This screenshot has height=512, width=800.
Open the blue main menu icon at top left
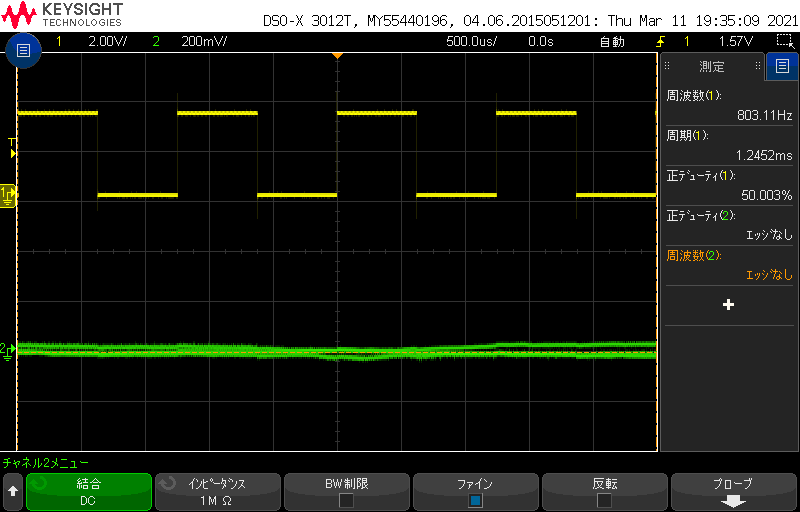pyautogui.click(x=23, y=50)
